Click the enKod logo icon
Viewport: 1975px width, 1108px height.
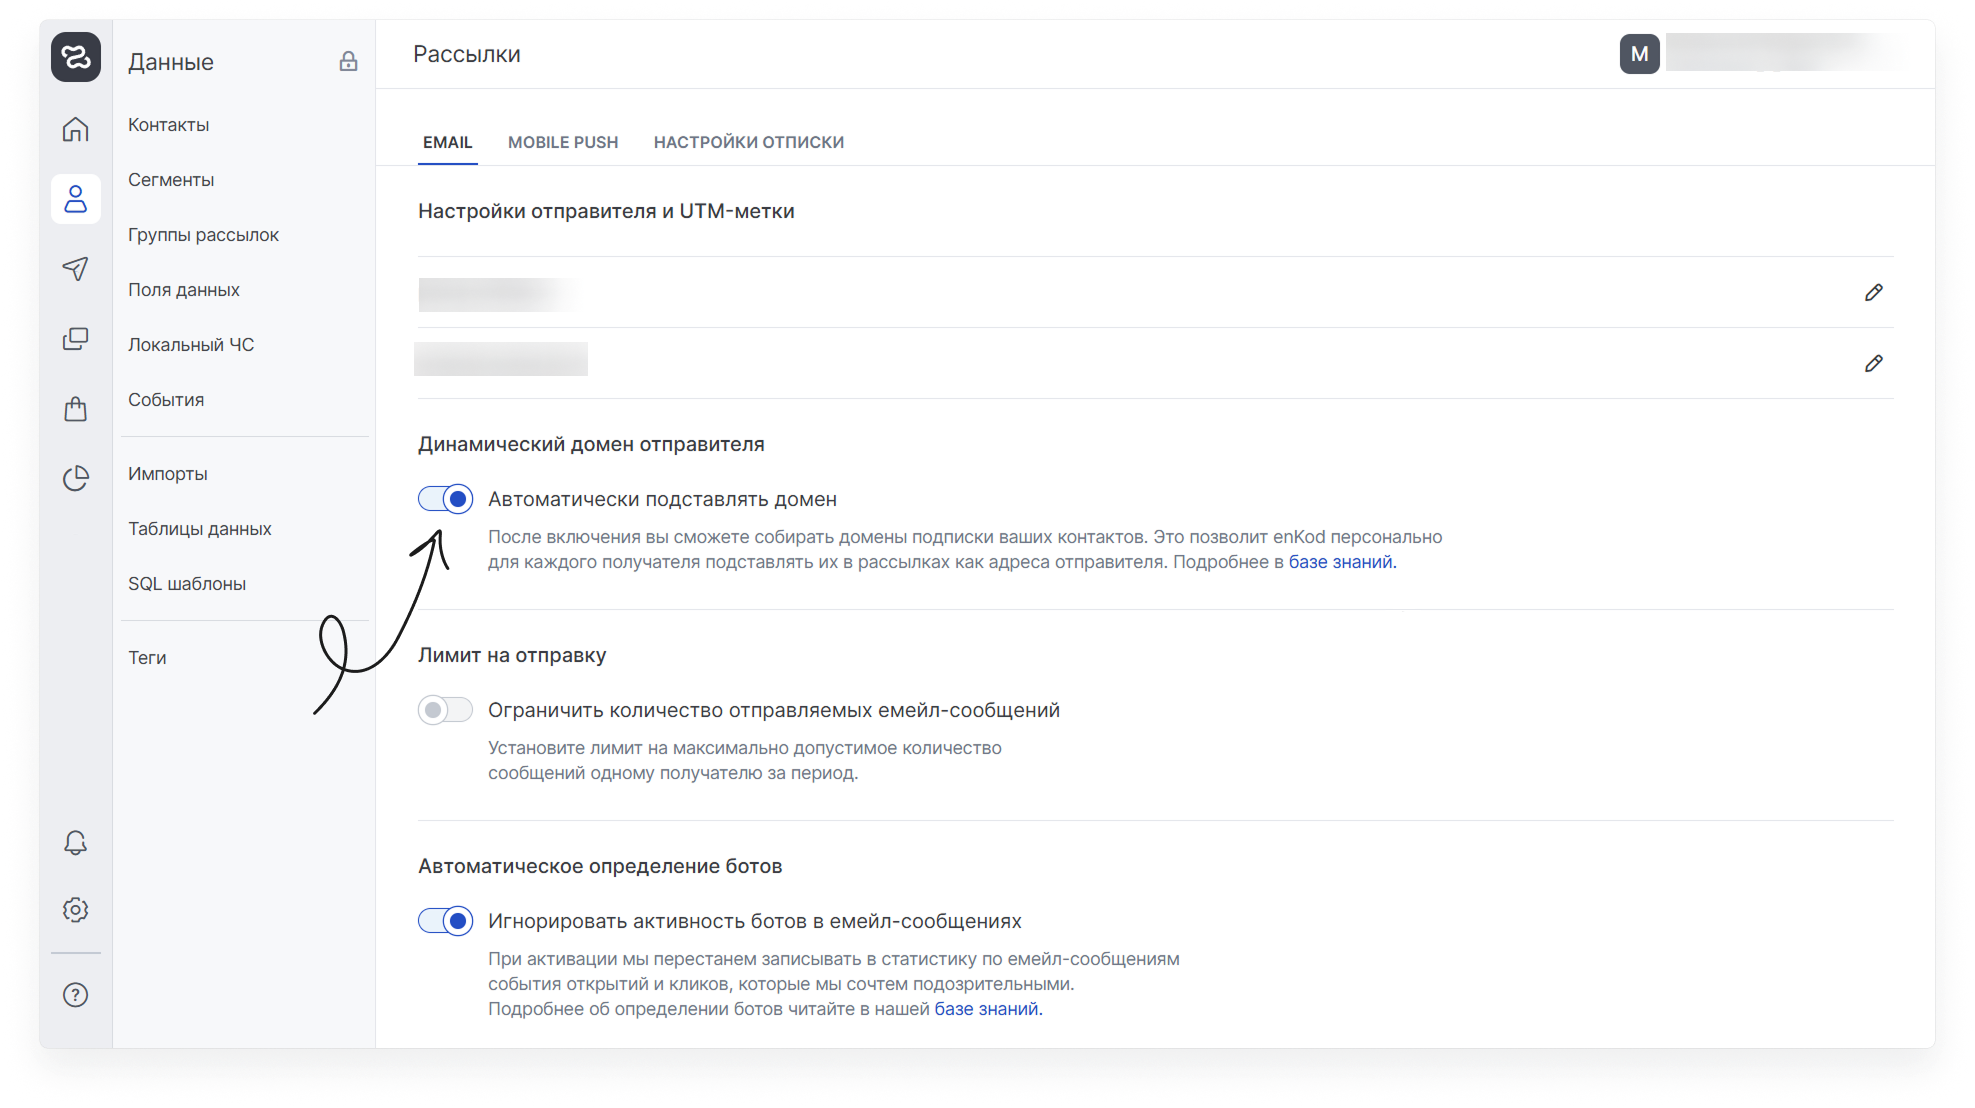76,57
